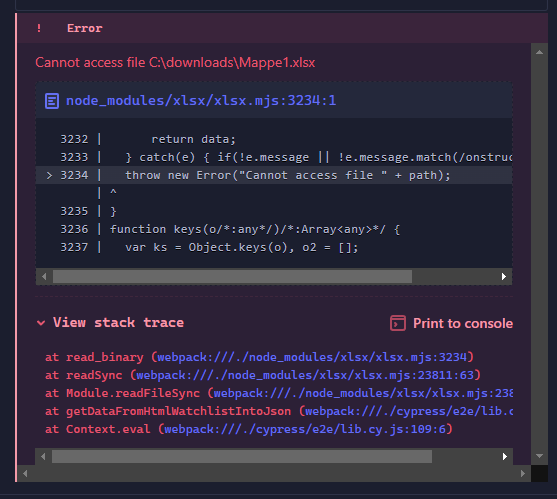Click down arrow of vertical error scrollbar
Image resolution: width=557 pixels, height=499 pixels.
(x=539, y=456)
